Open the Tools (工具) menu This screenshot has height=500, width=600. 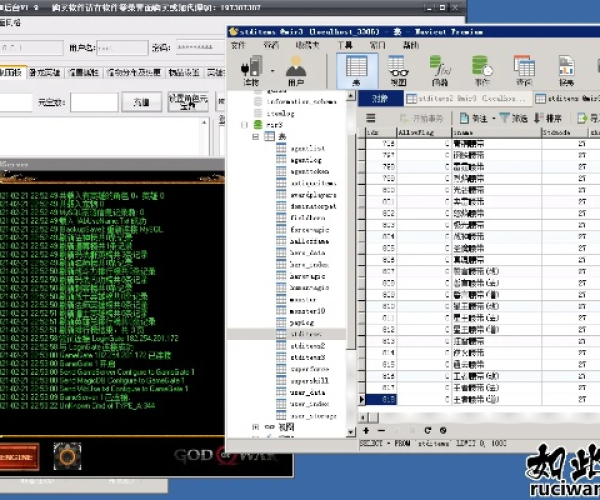(345, 45)
